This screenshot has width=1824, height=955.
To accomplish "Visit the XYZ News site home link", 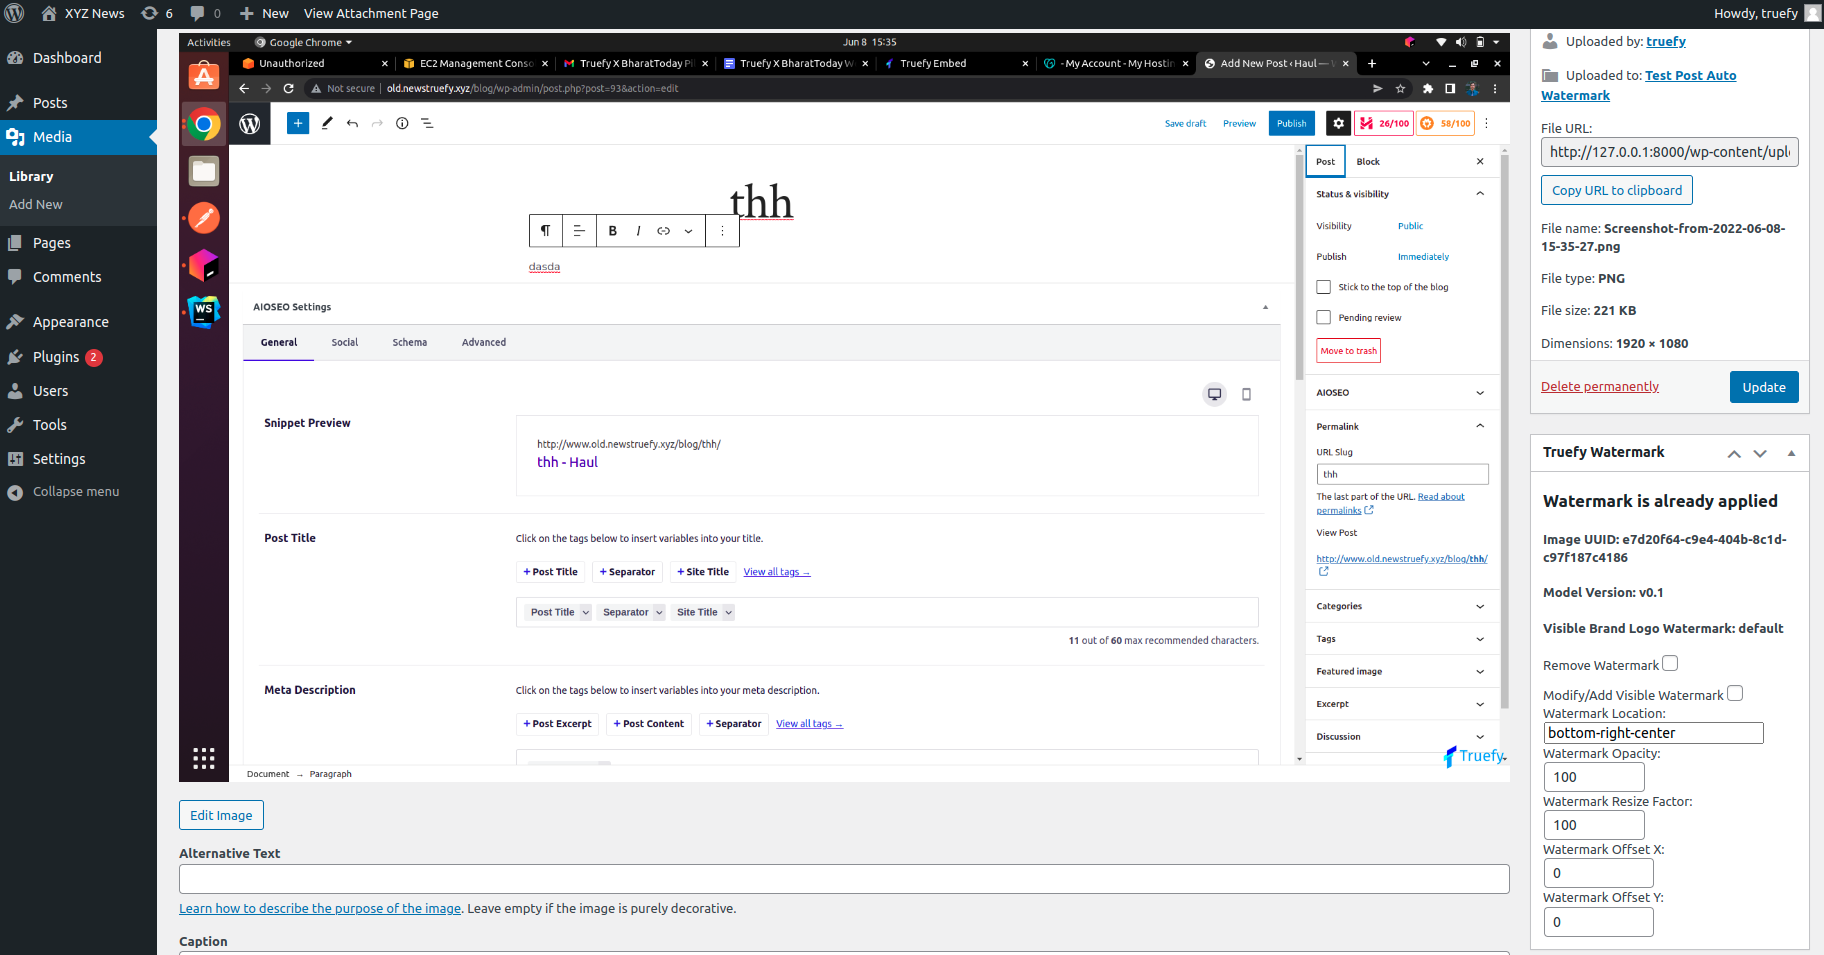I will click(x=83, y=13).
